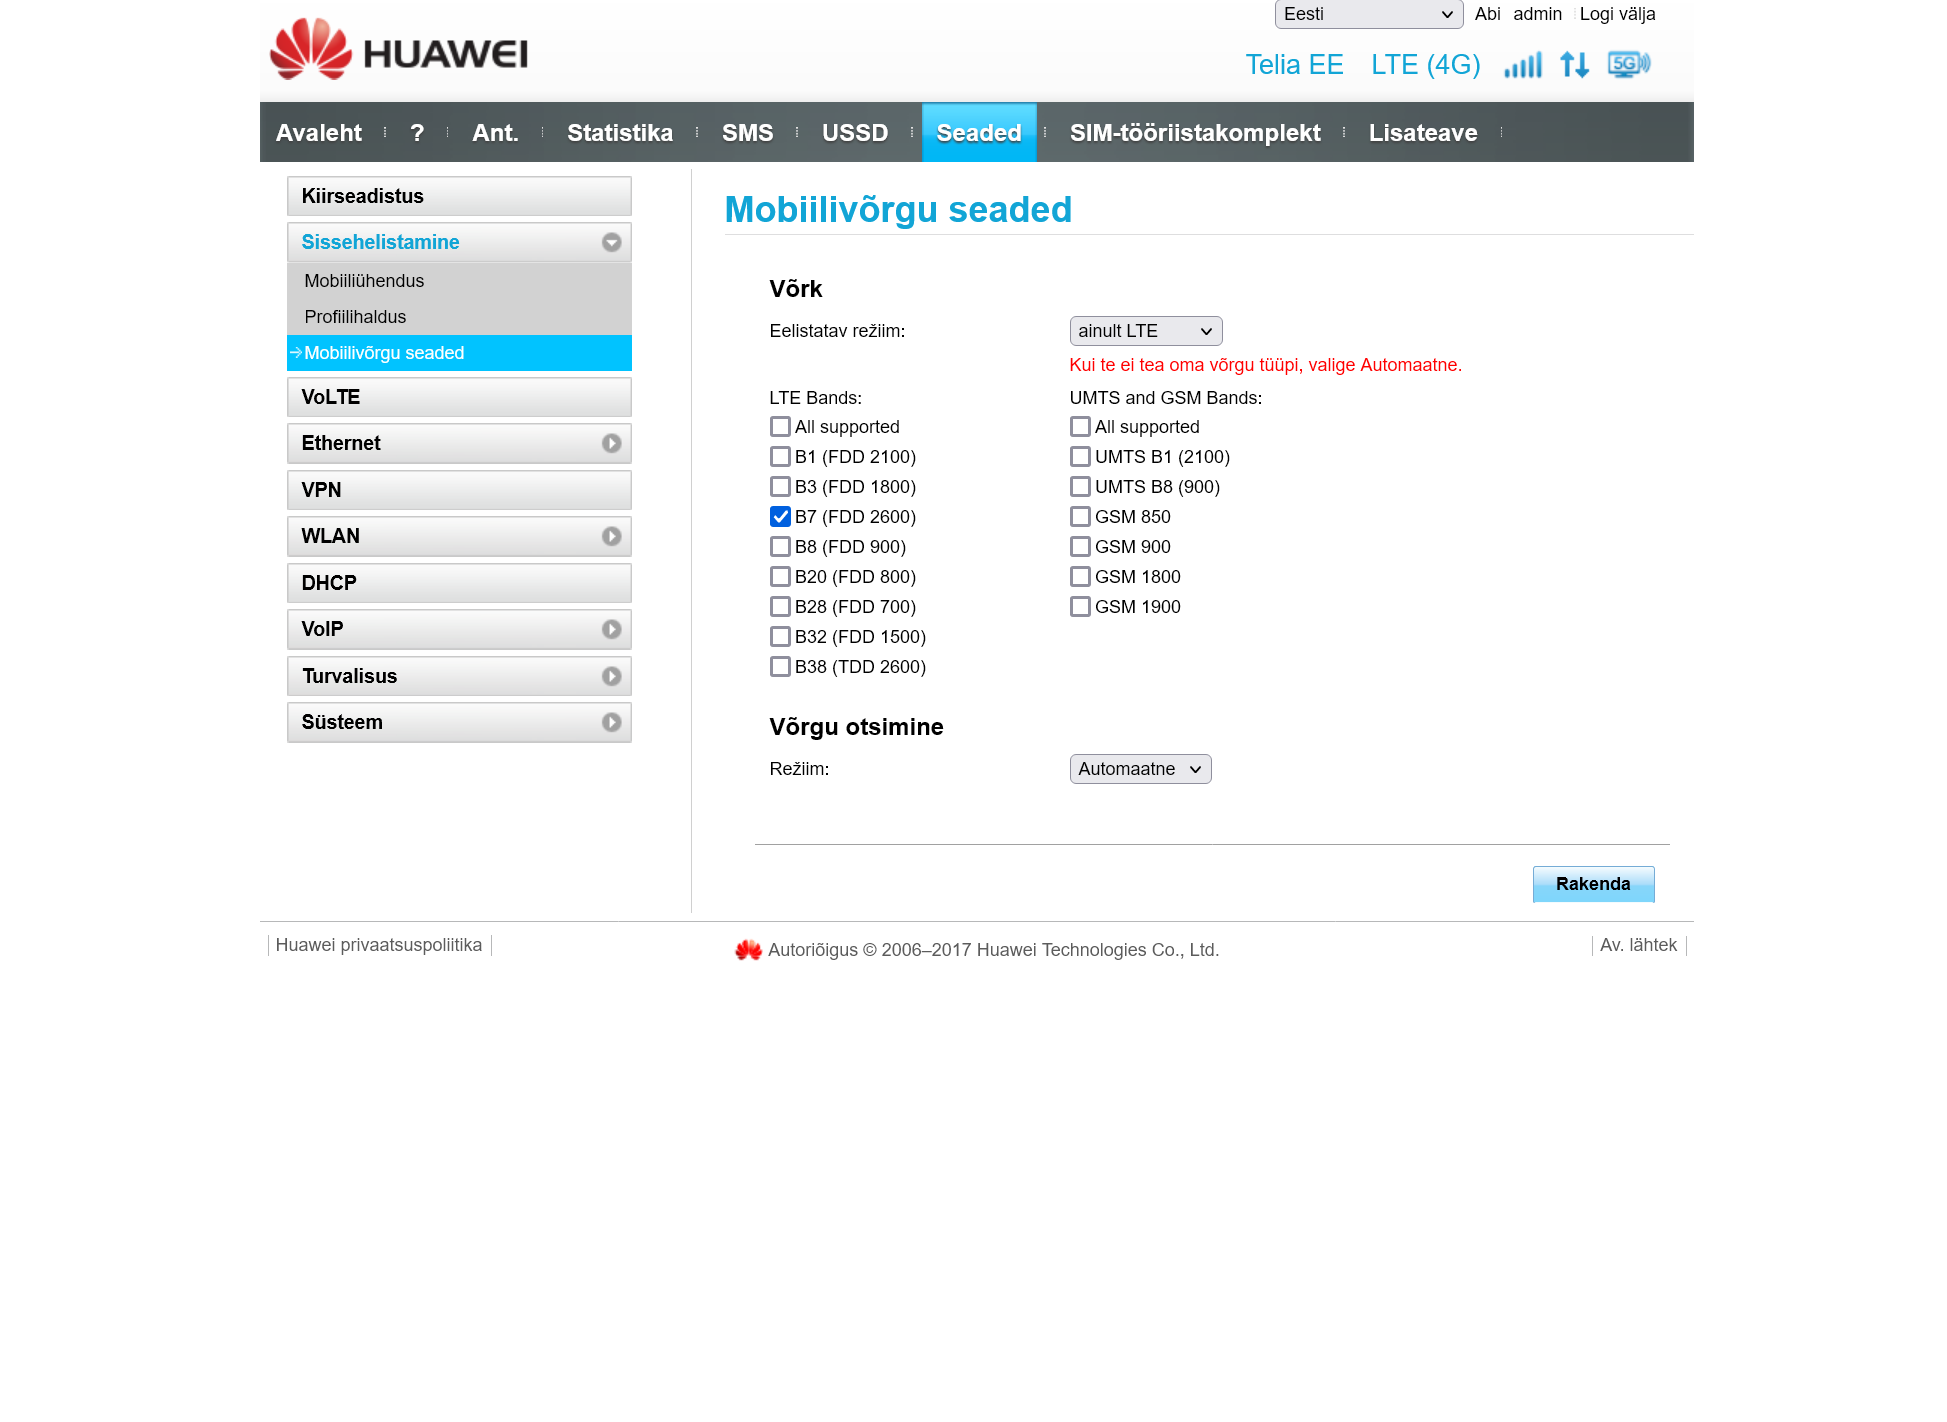Click the WLAN expand arrow icon
This screenshot has height=1422, width=1947.
click(x=611, y=536)
